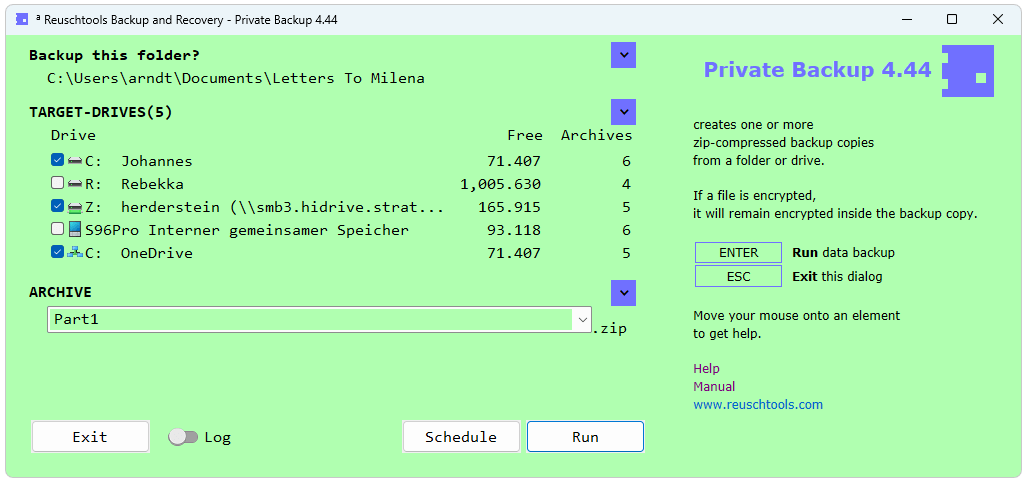
Task: Click the R: Rebekka drive icon
Action: coord(75,184)
